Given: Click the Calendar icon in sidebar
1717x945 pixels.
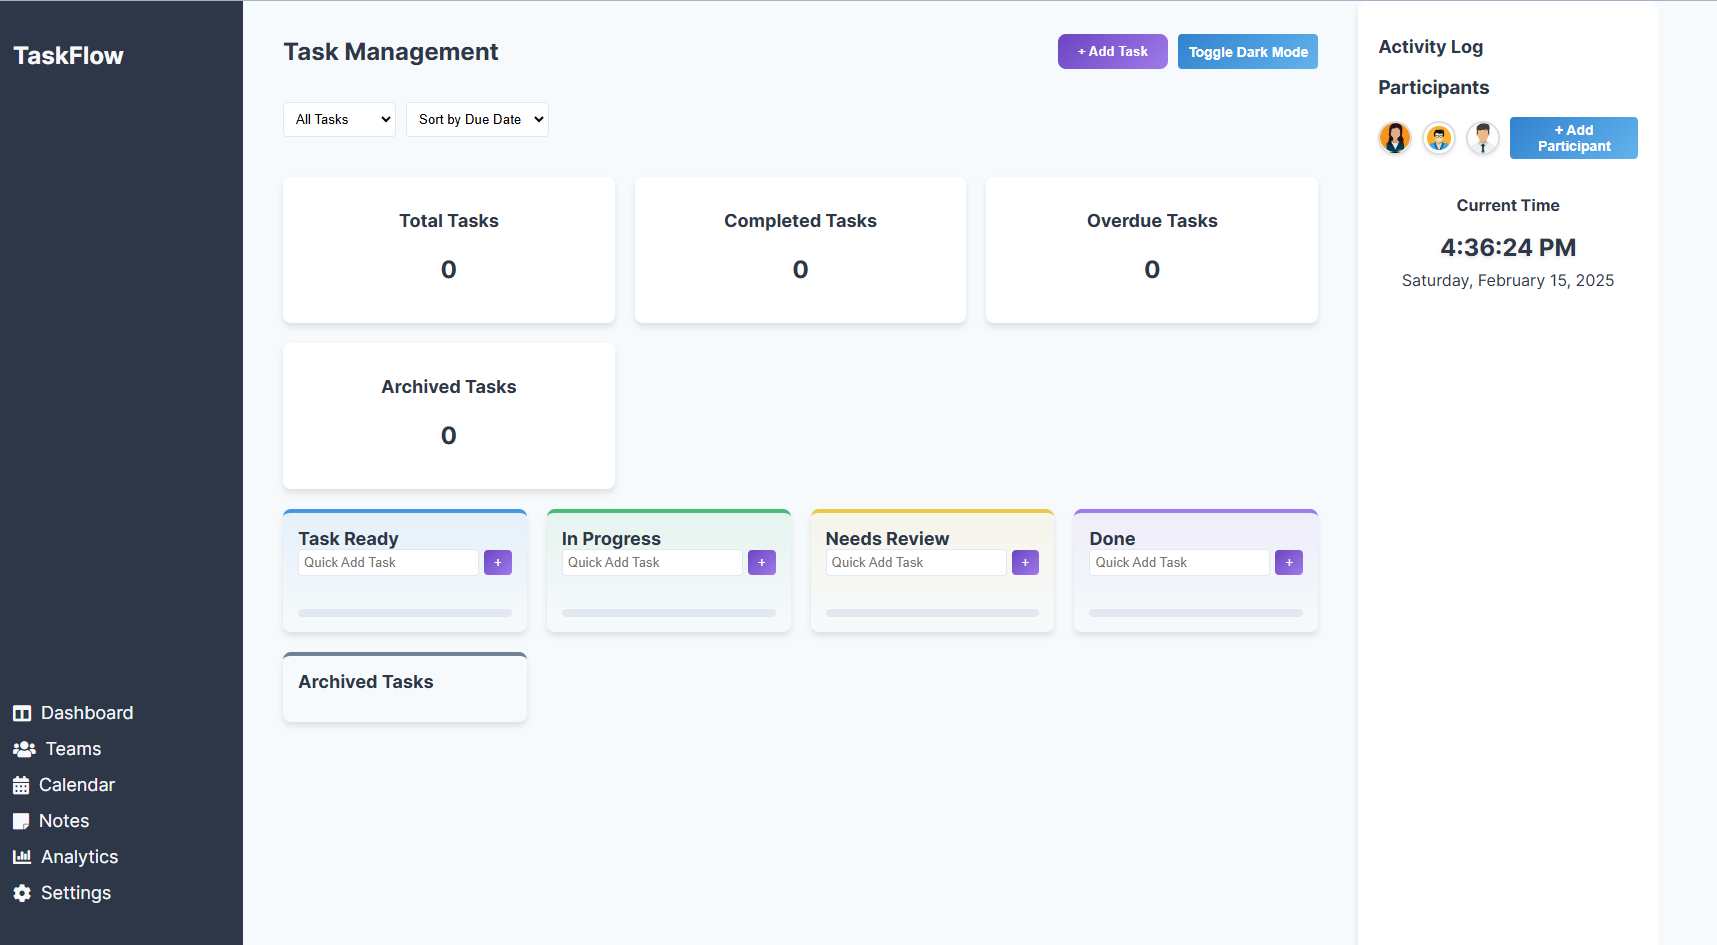Looking at the screenshot, I should pyautogui.click(x=21, y=785).
